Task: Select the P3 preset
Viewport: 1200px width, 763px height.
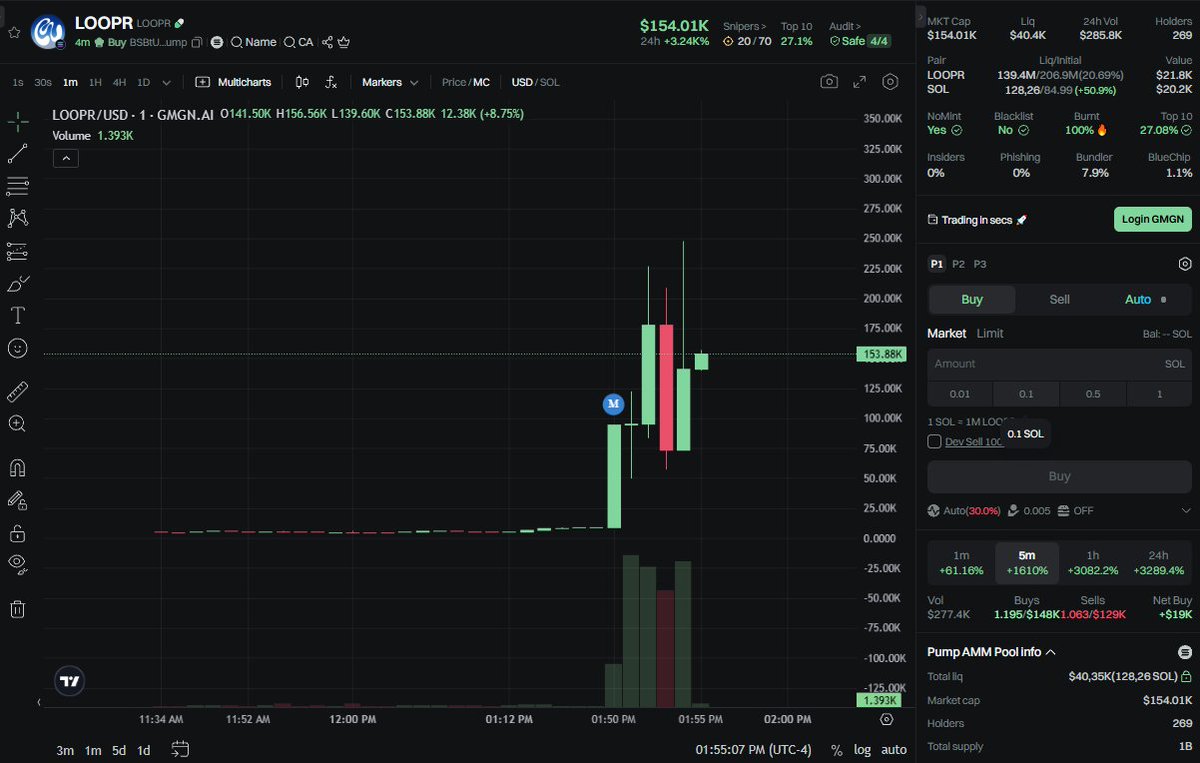Action: pos(980,264)
